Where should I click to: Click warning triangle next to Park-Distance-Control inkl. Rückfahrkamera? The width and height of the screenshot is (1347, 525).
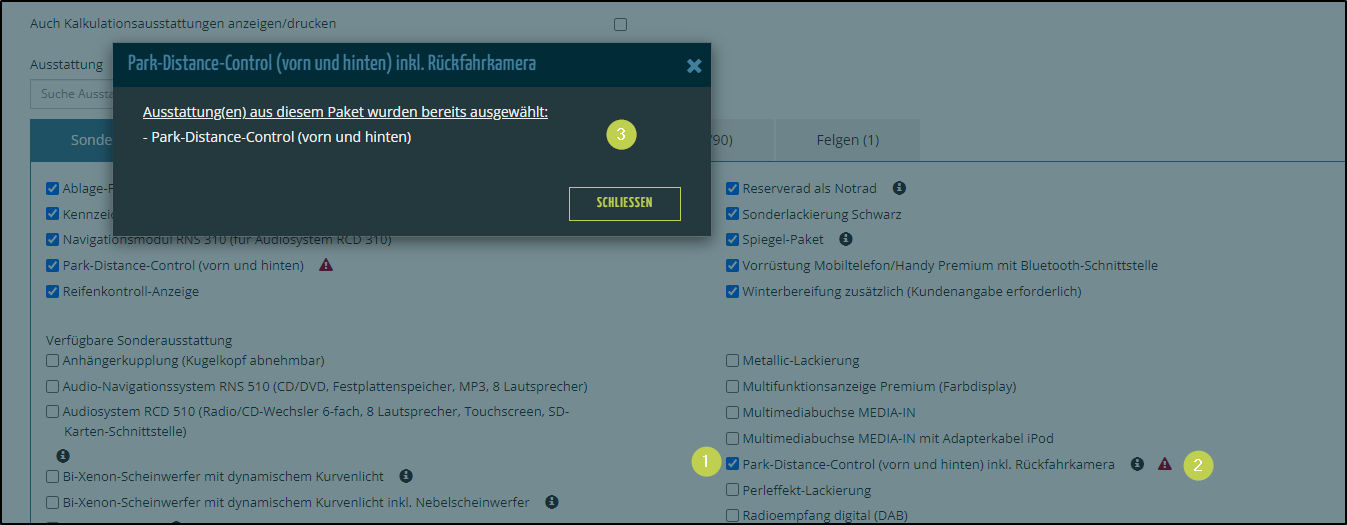[1164, 464]
